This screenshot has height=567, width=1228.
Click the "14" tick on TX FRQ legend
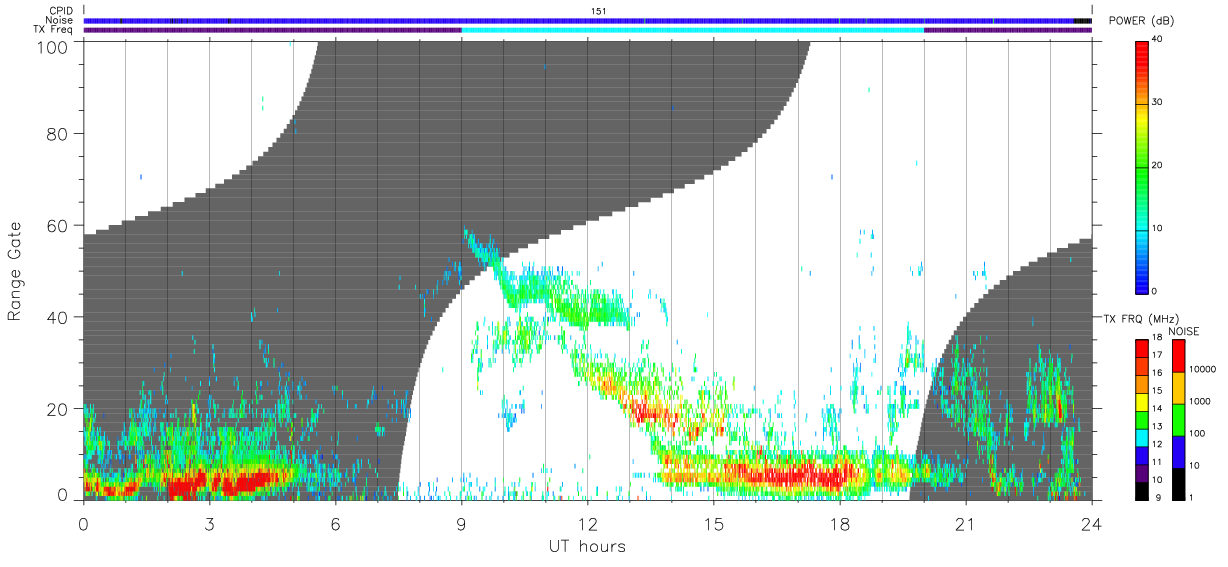(1157, 408)
